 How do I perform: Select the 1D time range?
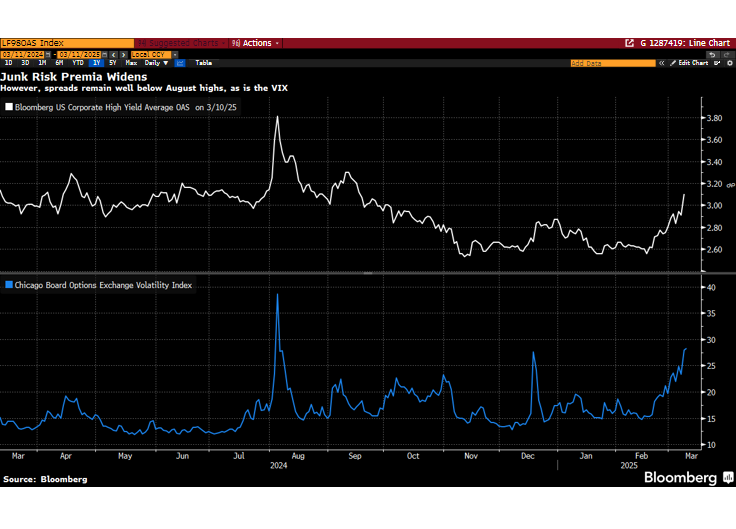[x=8, y=63]
